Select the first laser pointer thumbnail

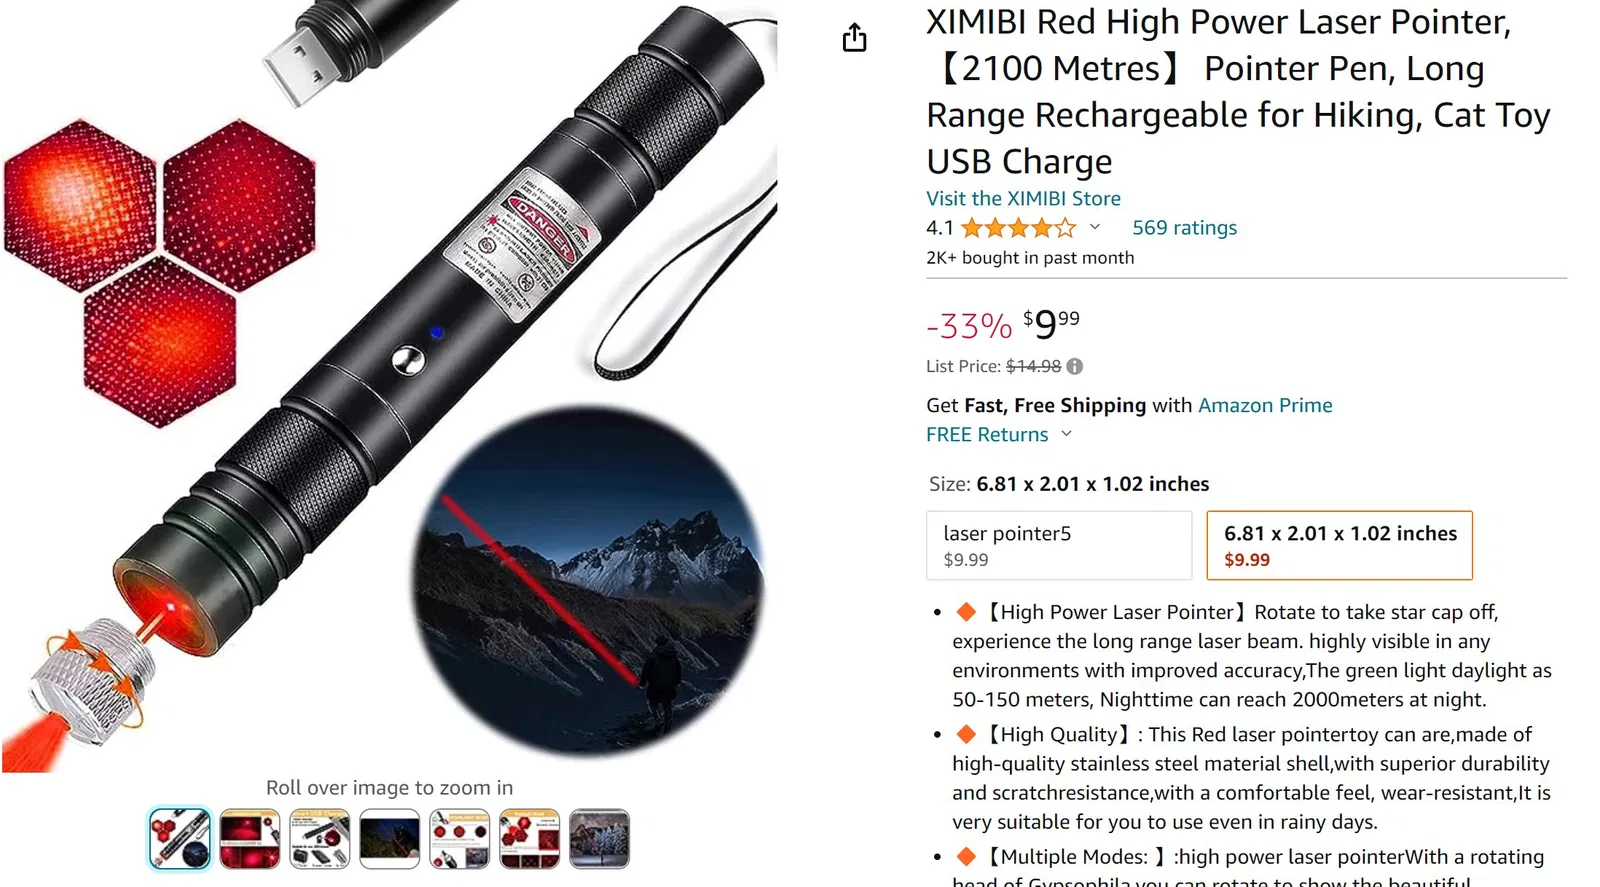click(180, 838)
